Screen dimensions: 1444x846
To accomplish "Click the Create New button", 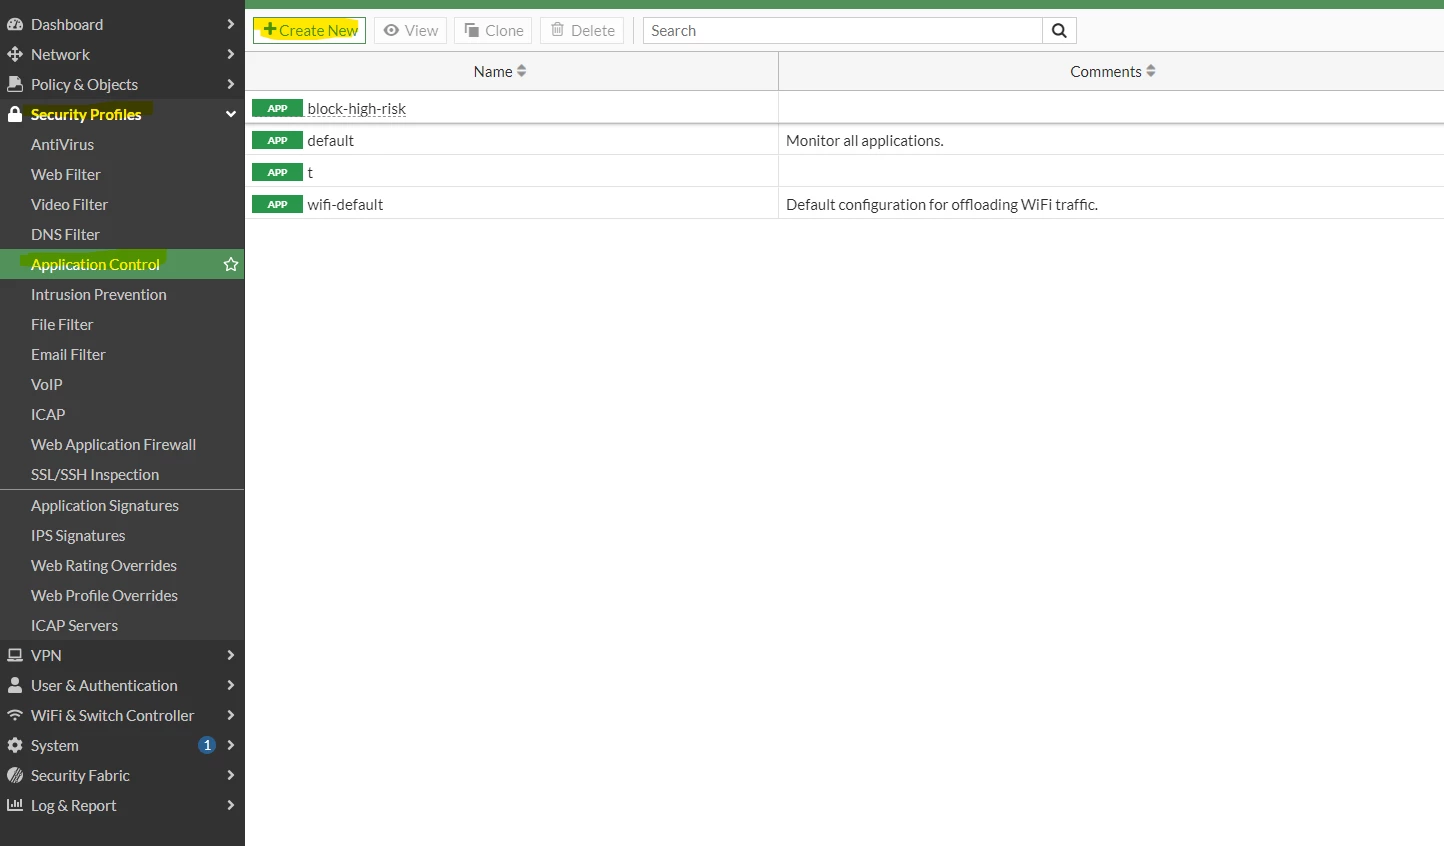I will click(309, 30).
